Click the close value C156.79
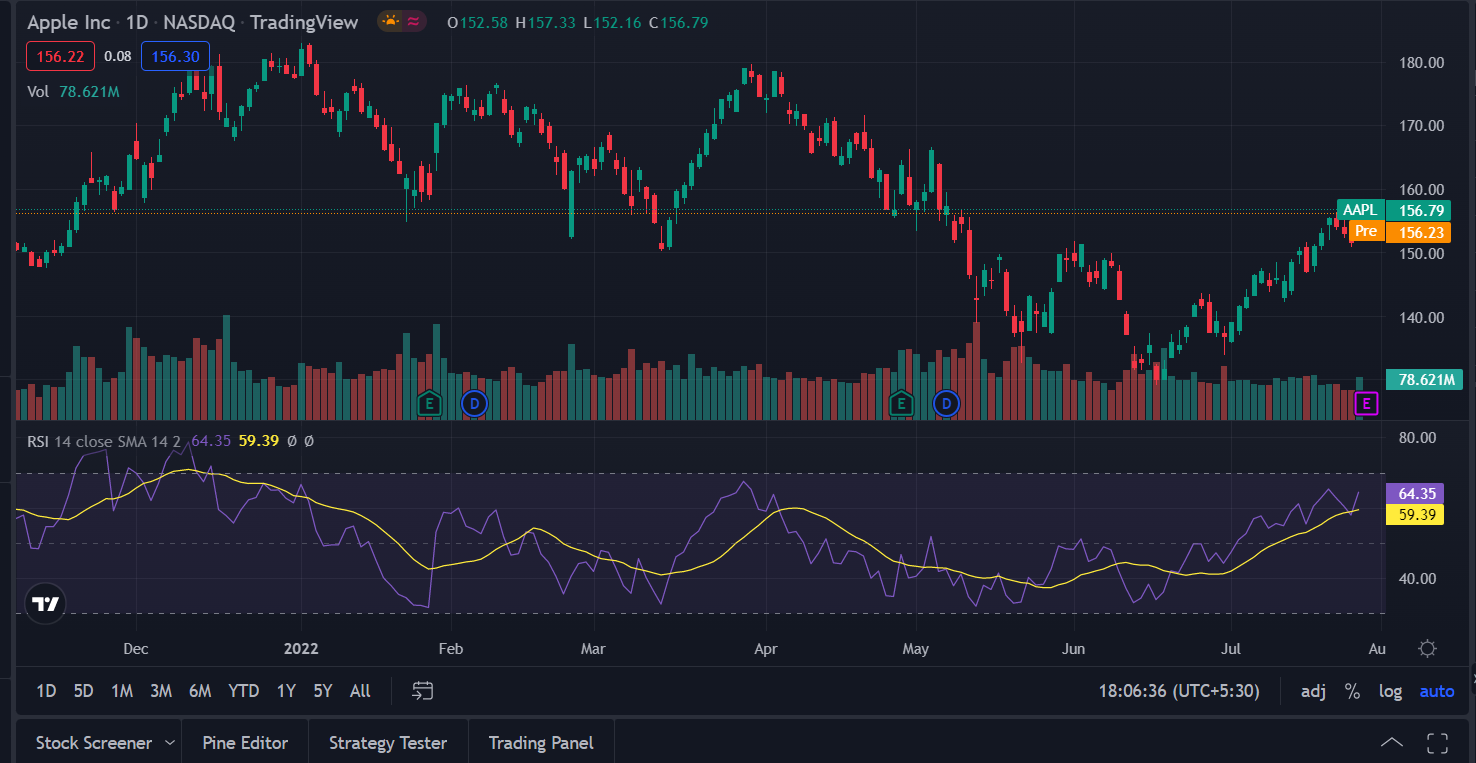Image resolution: width=1476 pixels, height=763 pixels. pyautogui.click(x=678, y=22)
